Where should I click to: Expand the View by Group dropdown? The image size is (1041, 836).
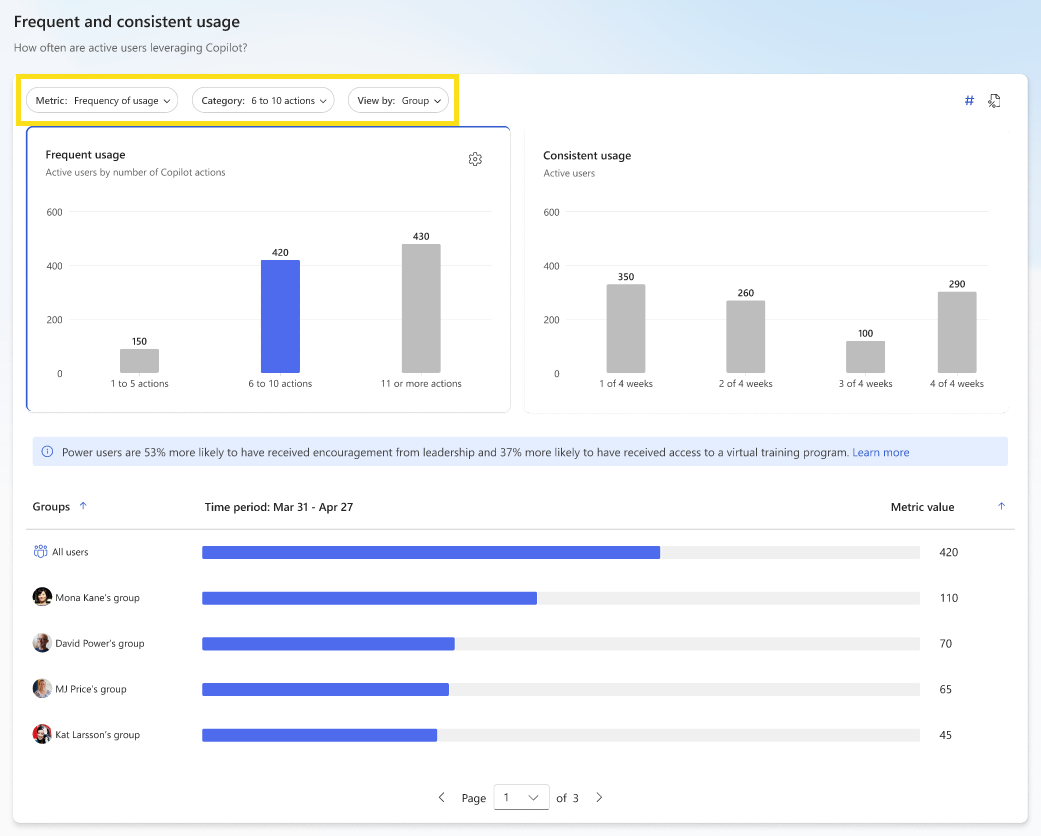[399, 100]
